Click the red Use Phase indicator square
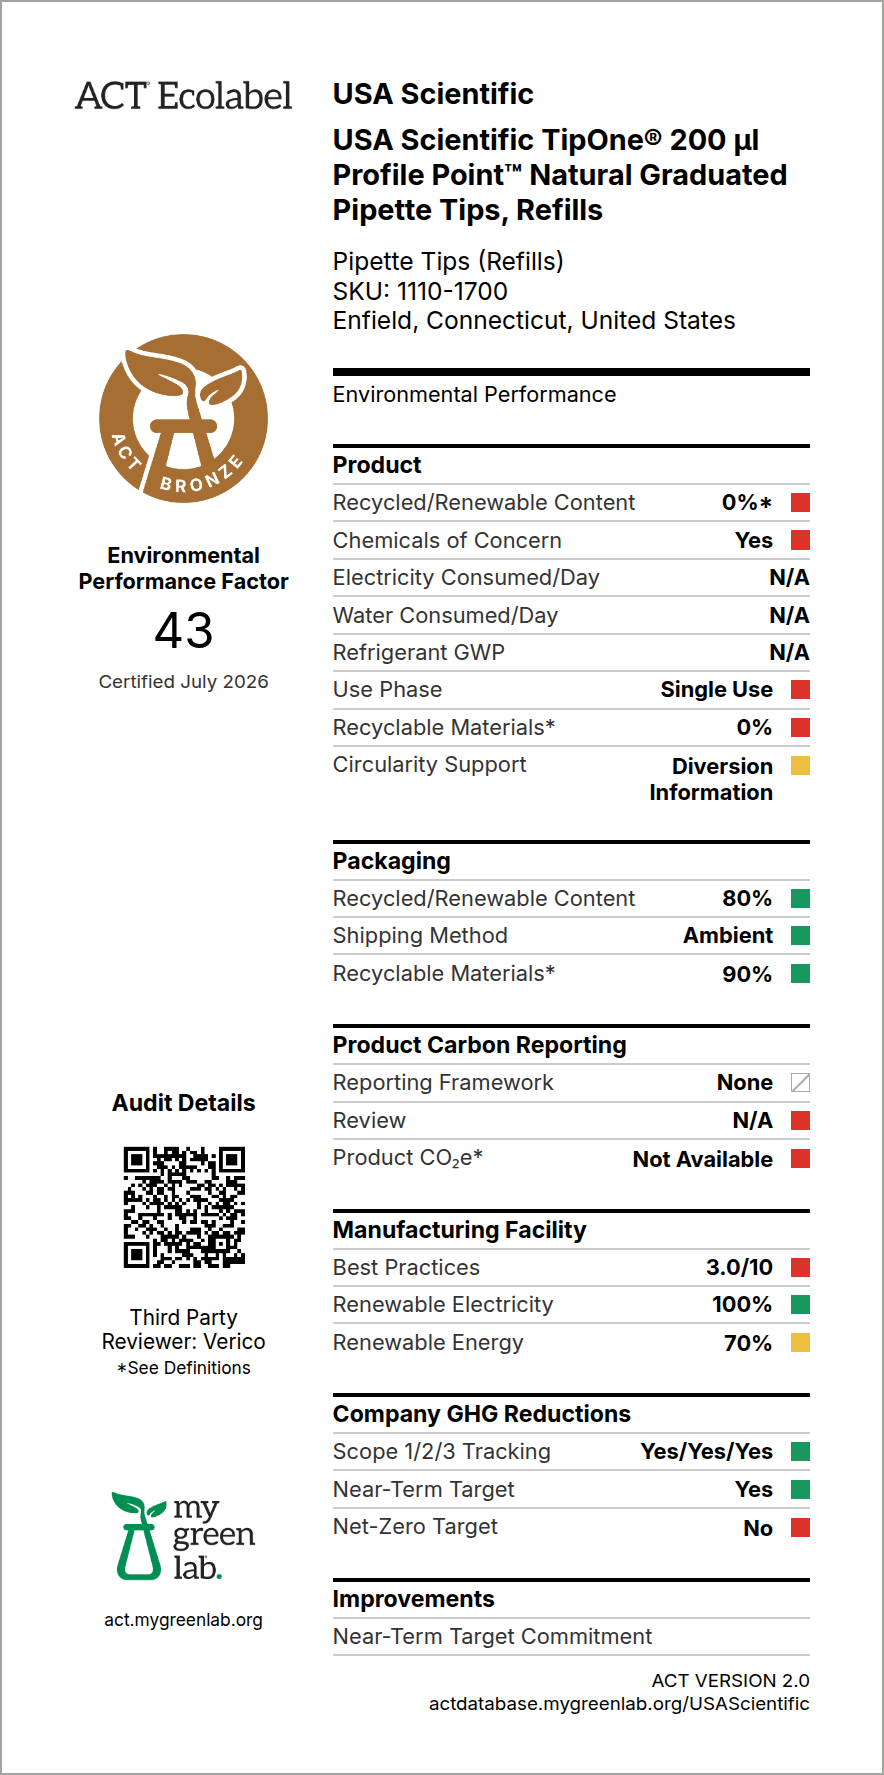 800,689
